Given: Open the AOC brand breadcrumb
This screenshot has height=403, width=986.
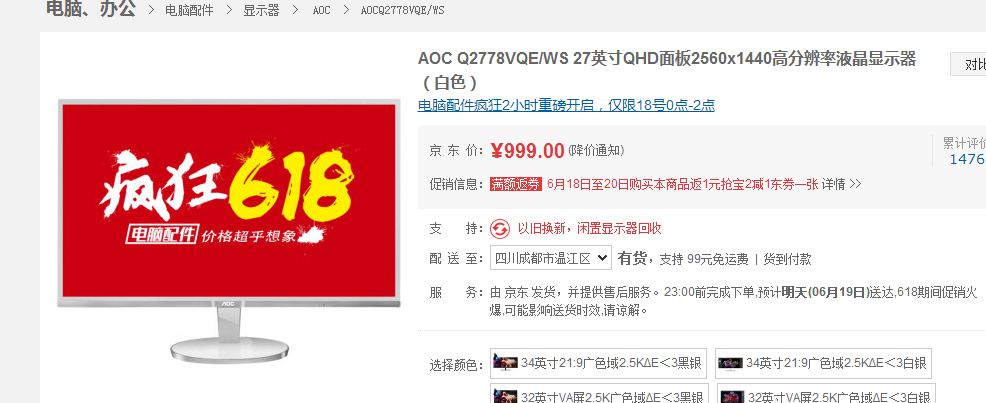Looking at the screenshot, I should (321, 11).
